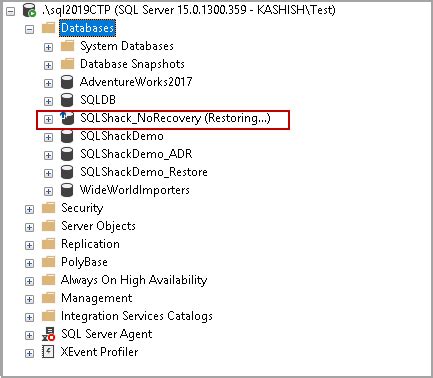This screenshot has width=433, height=378.
Task: Click the SQLShackDemo_Restore database icon
Action: 67,172
